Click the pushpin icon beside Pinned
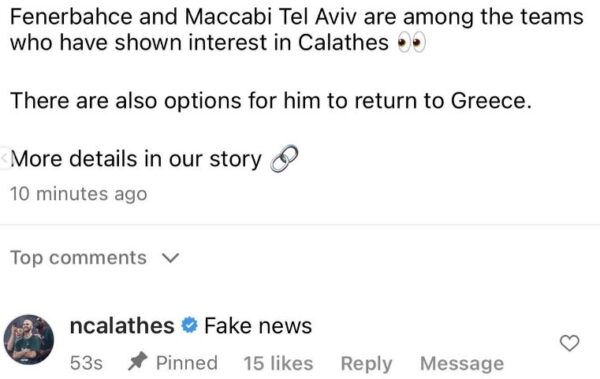Viewport: 600px width, 379px height. click(138, 361)
